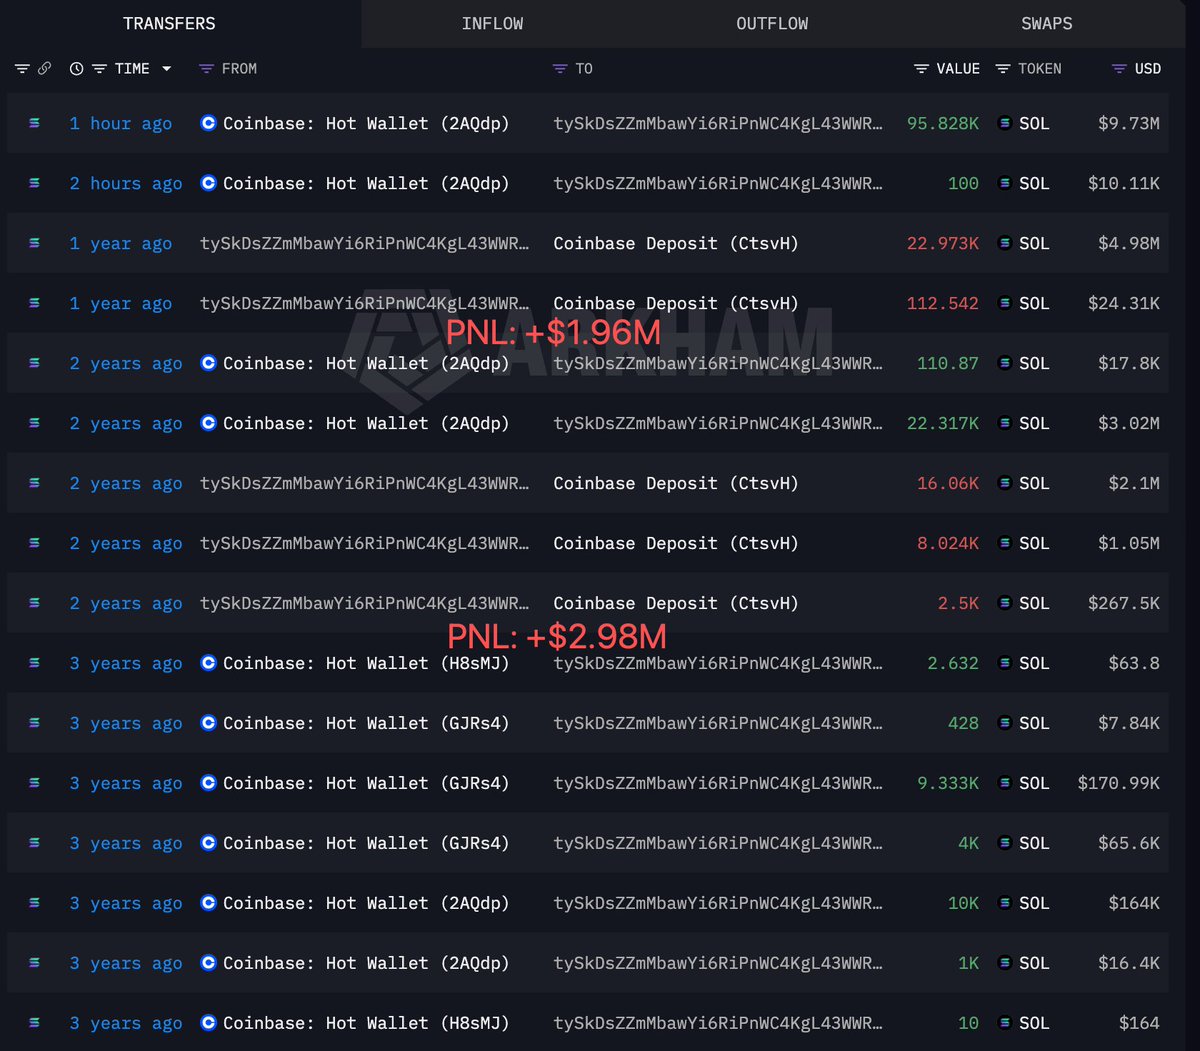Open the VALUE column filter
This screenshot has height=1051, width=1200.
[x=922, y=69]
